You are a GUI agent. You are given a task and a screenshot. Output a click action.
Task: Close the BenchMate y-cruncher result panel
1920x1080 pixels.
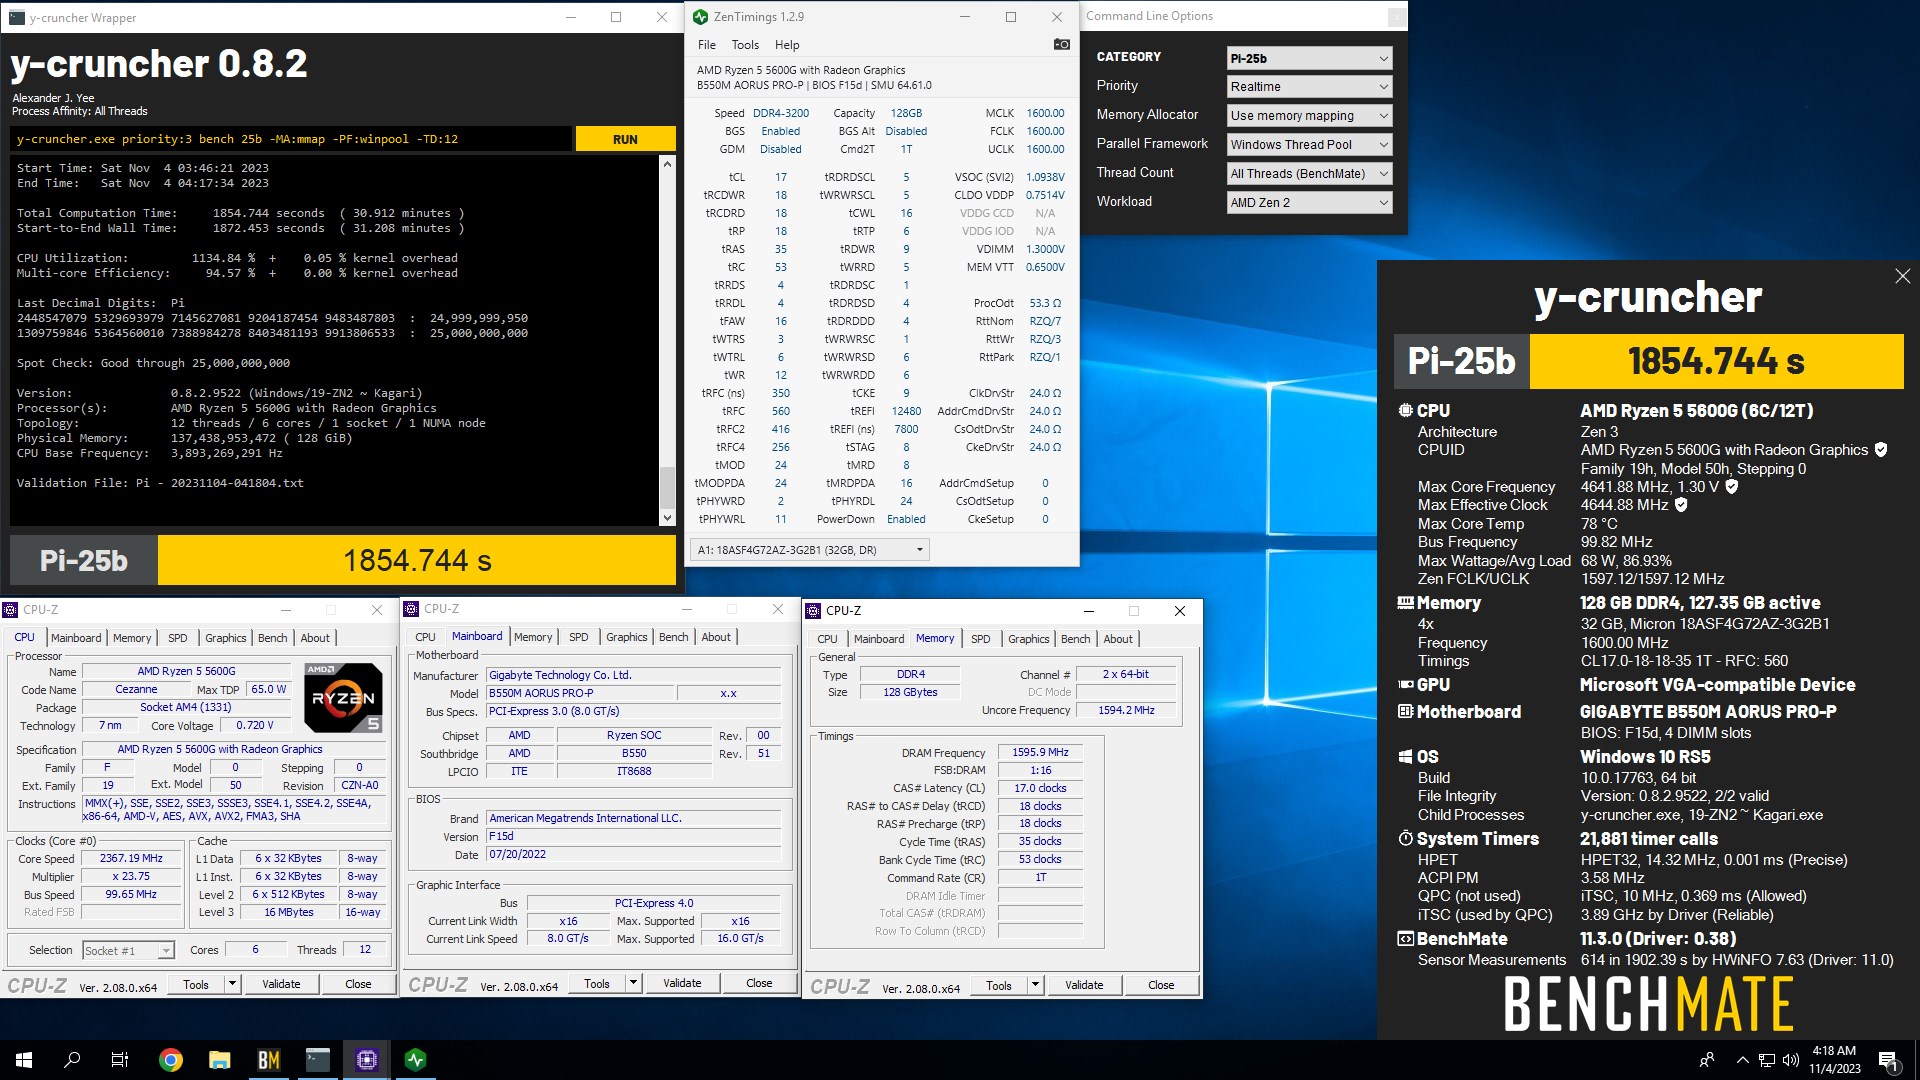pyautogui.click(x=1902, y=276)
